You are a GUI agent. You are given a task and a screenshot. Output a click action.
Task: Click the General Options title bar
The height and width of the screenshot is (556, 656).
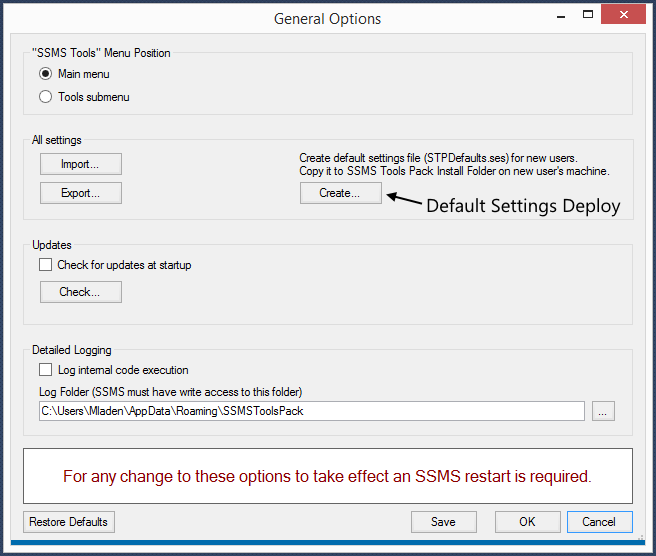click(327, 19)
